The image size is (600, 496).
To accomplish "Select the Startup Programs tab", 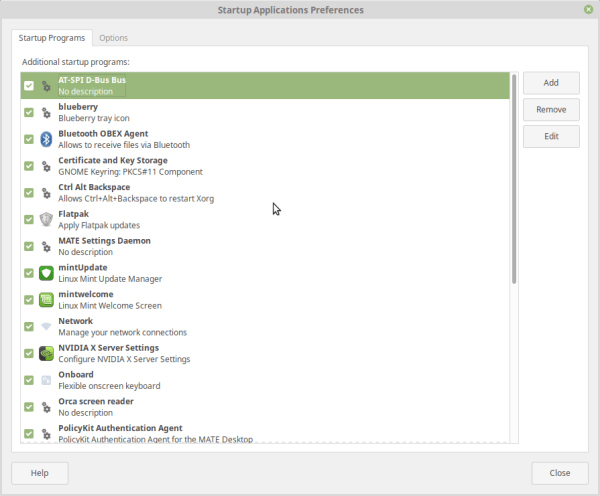I will [x=52, y=38].
